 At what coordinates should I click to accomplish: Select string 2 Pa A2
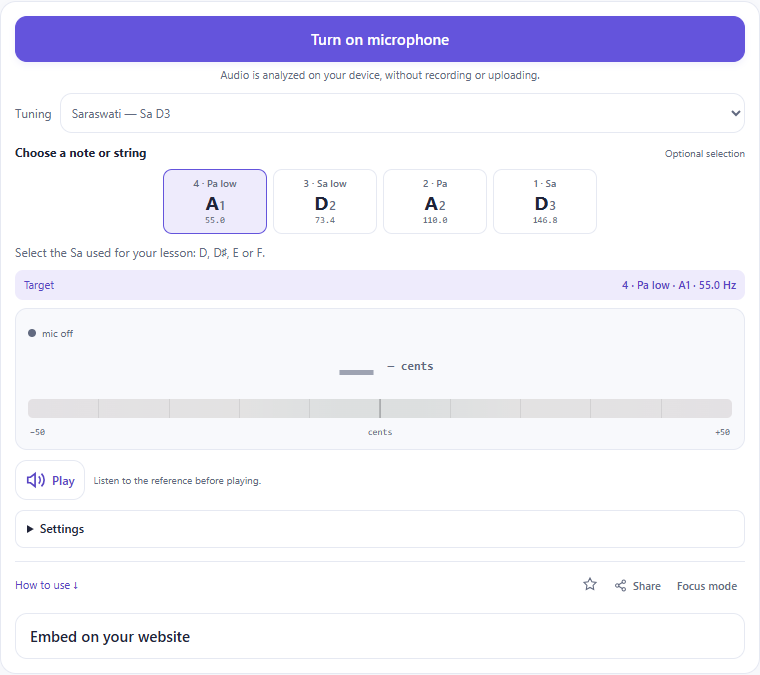point(435,201)
